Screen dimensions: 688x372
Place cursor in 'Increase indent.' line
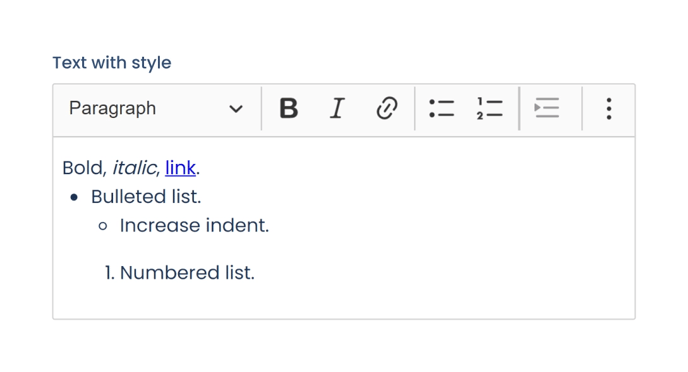click(194, 225)
